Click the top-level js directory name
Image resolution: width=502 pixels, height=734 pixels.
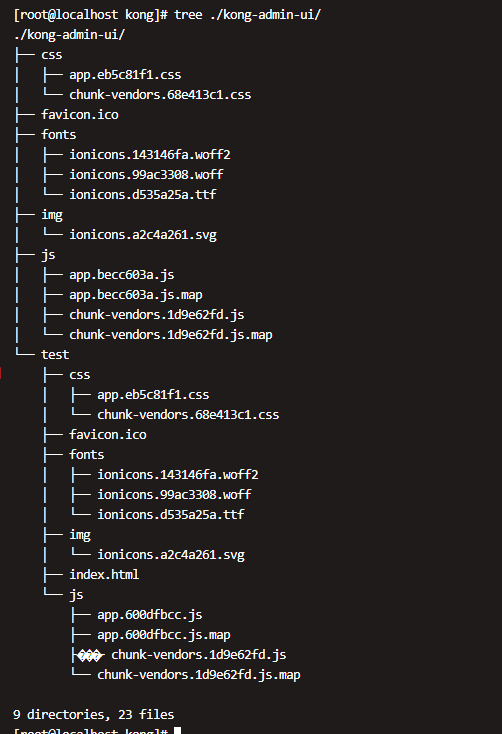pyautogui.click(x=48, y=255)
